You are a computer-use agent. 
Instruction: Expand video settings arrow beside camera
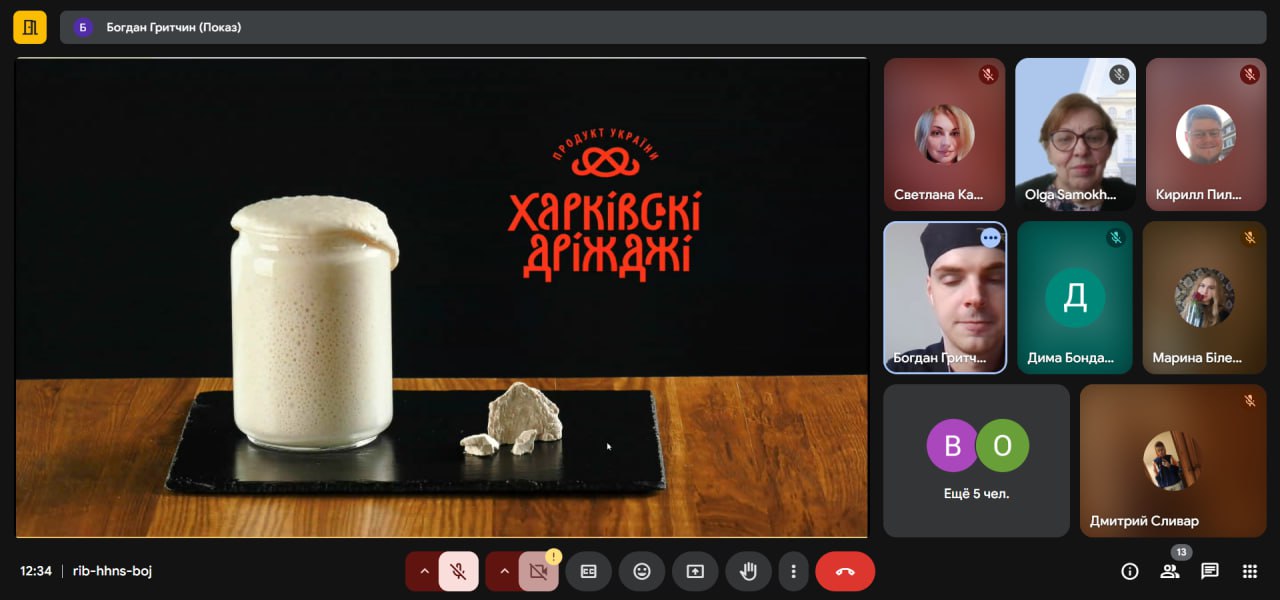coord(504,571)
